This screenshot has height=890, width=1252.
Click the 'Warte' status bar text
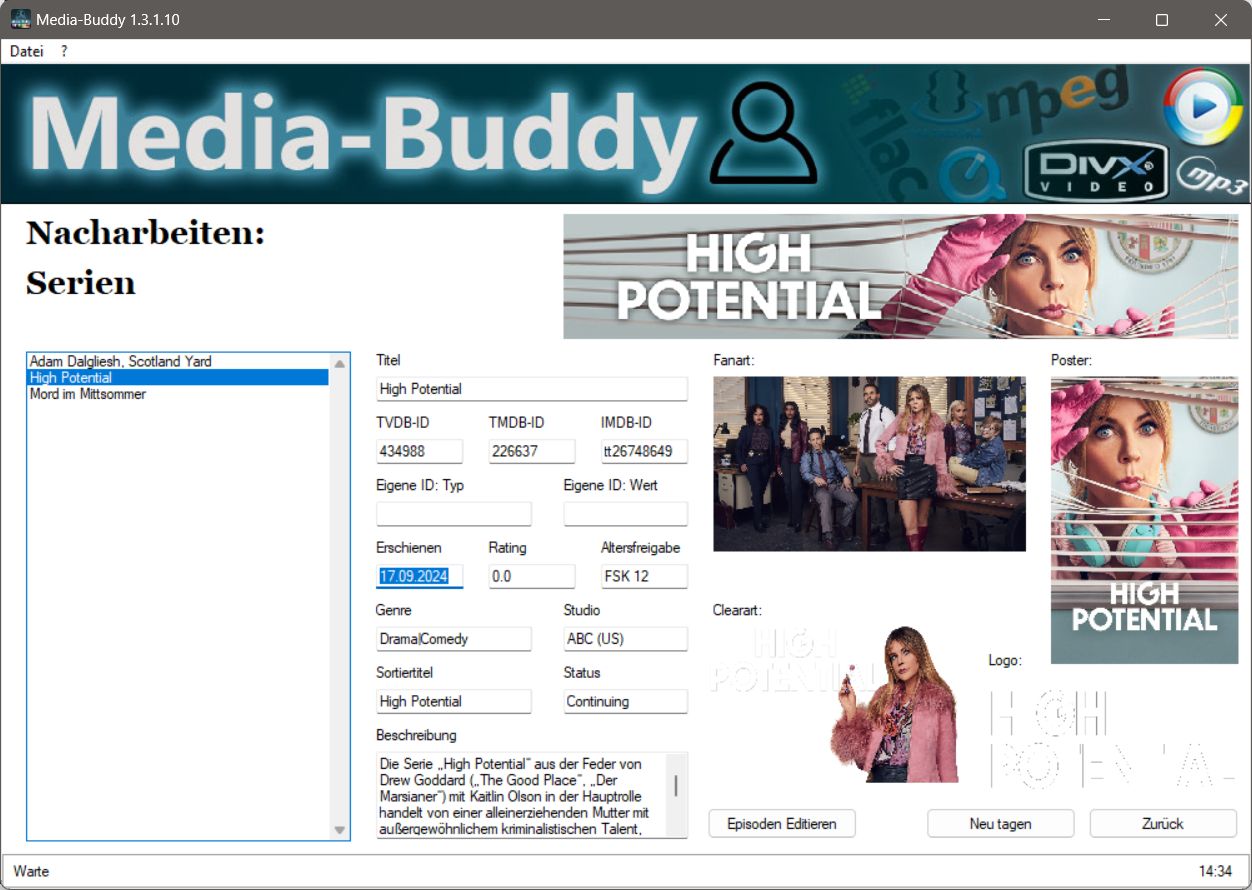click(31, 871)
